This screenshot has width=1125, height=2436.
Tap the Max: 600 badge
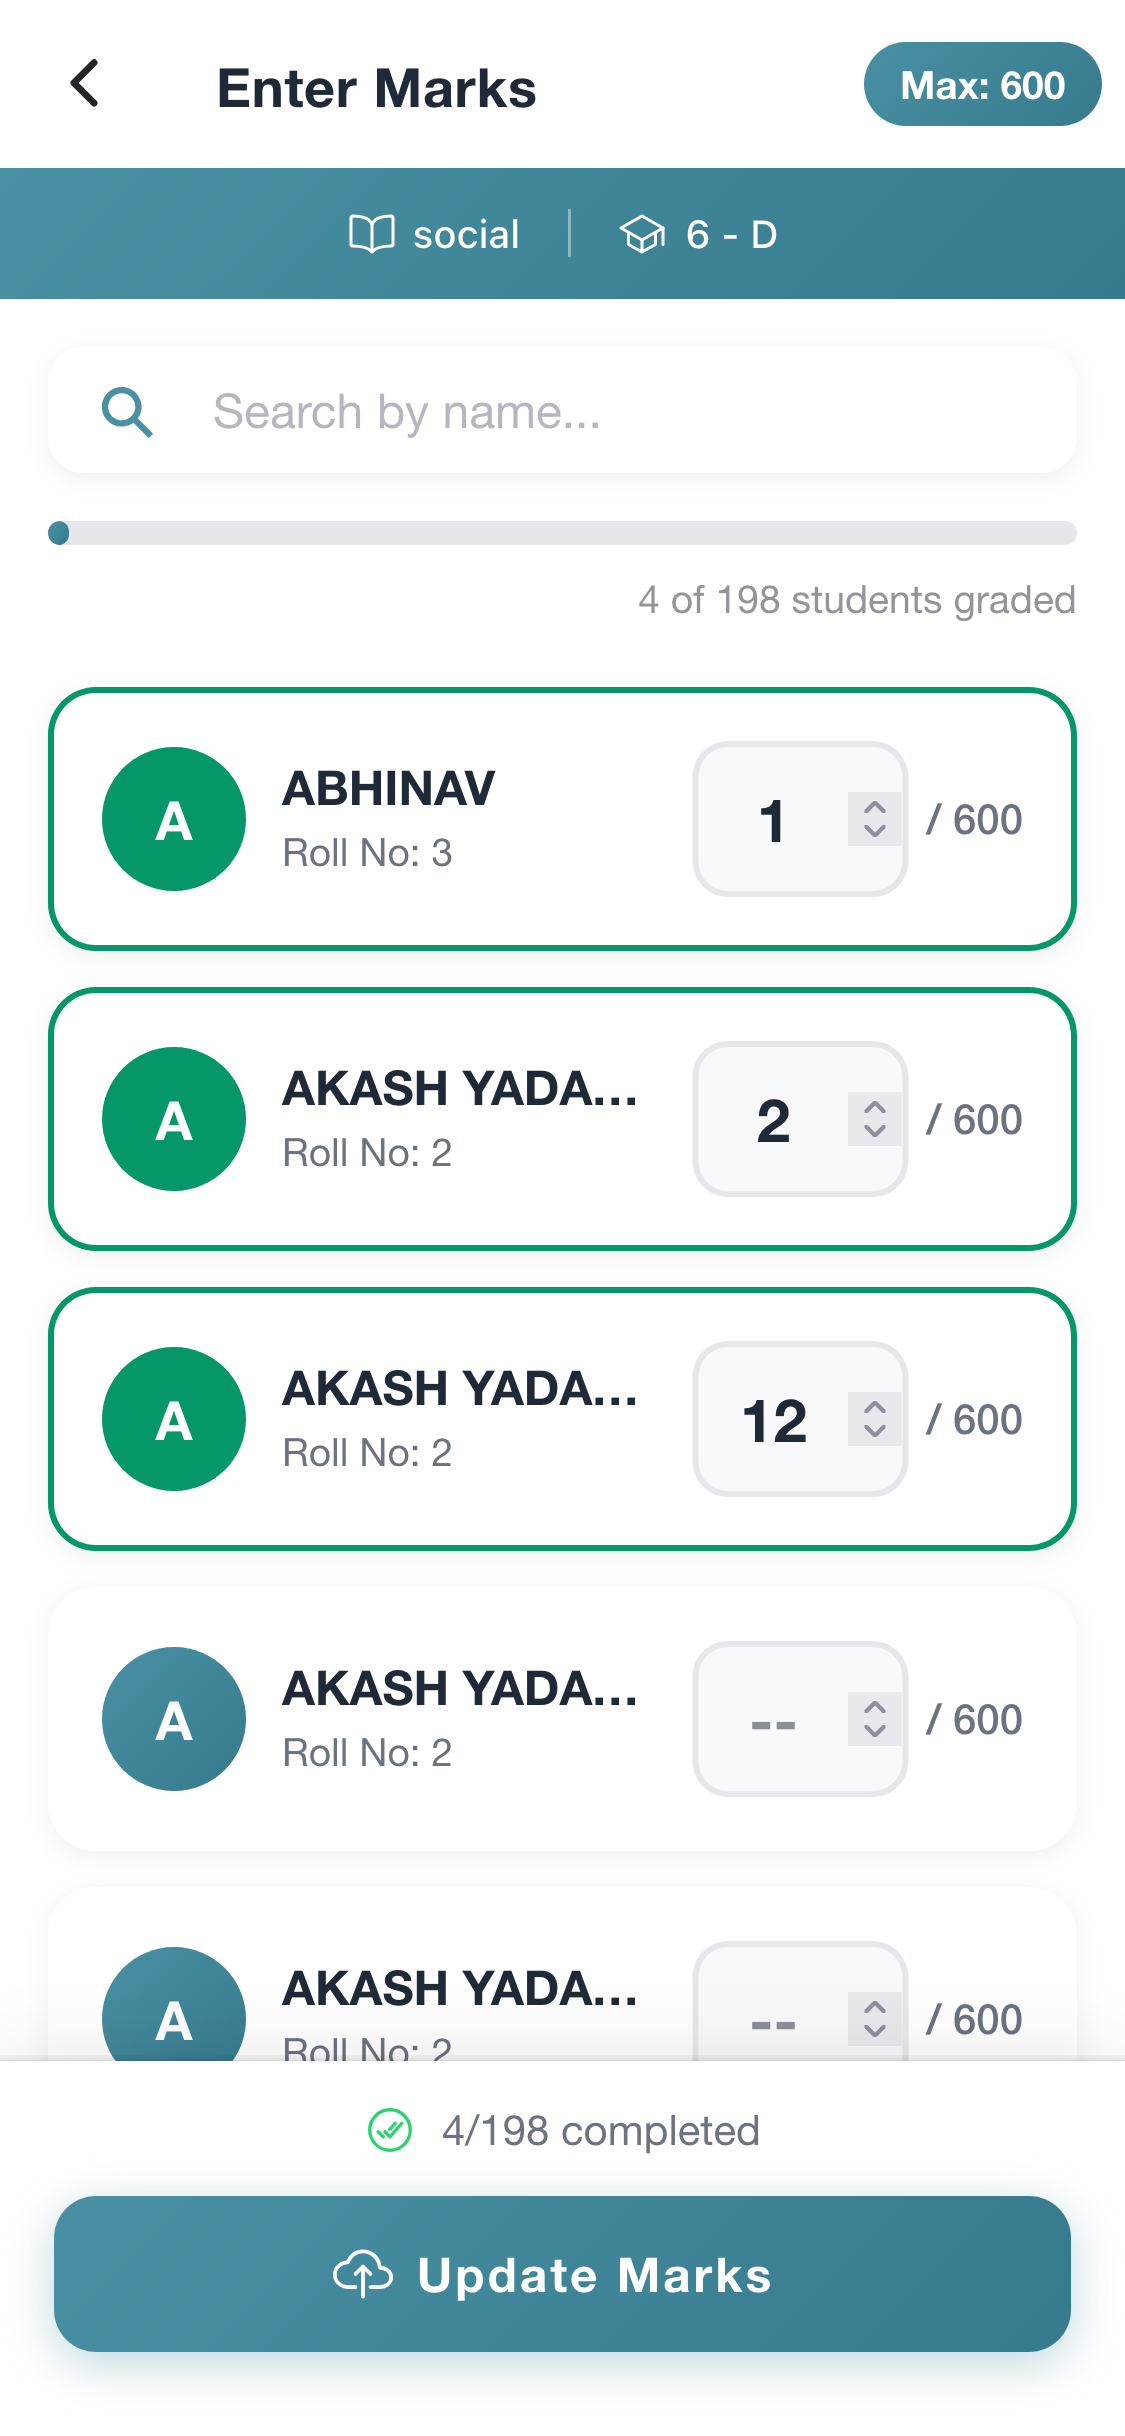coord(982,85)
